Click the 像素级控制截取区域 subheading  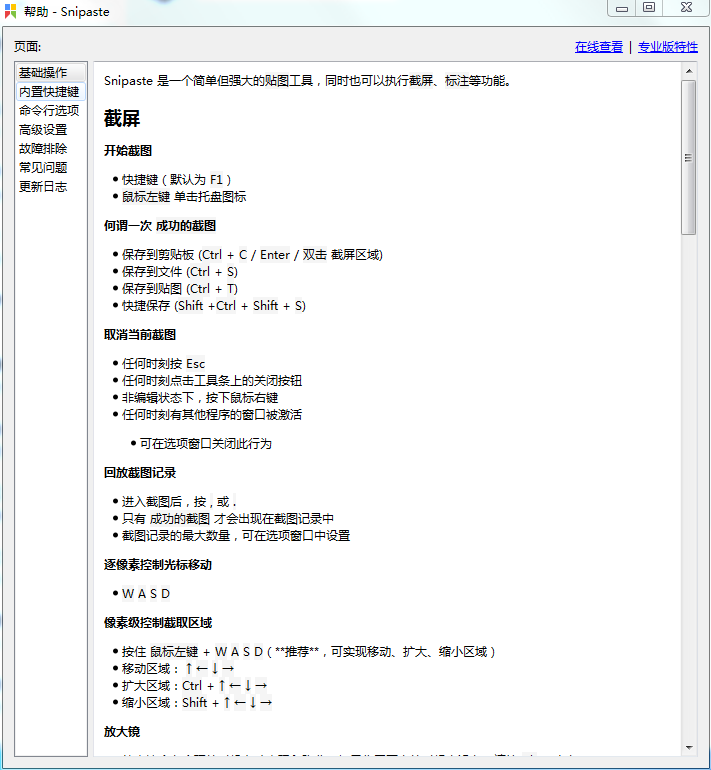pyautogui.click(x=158, y=623)
